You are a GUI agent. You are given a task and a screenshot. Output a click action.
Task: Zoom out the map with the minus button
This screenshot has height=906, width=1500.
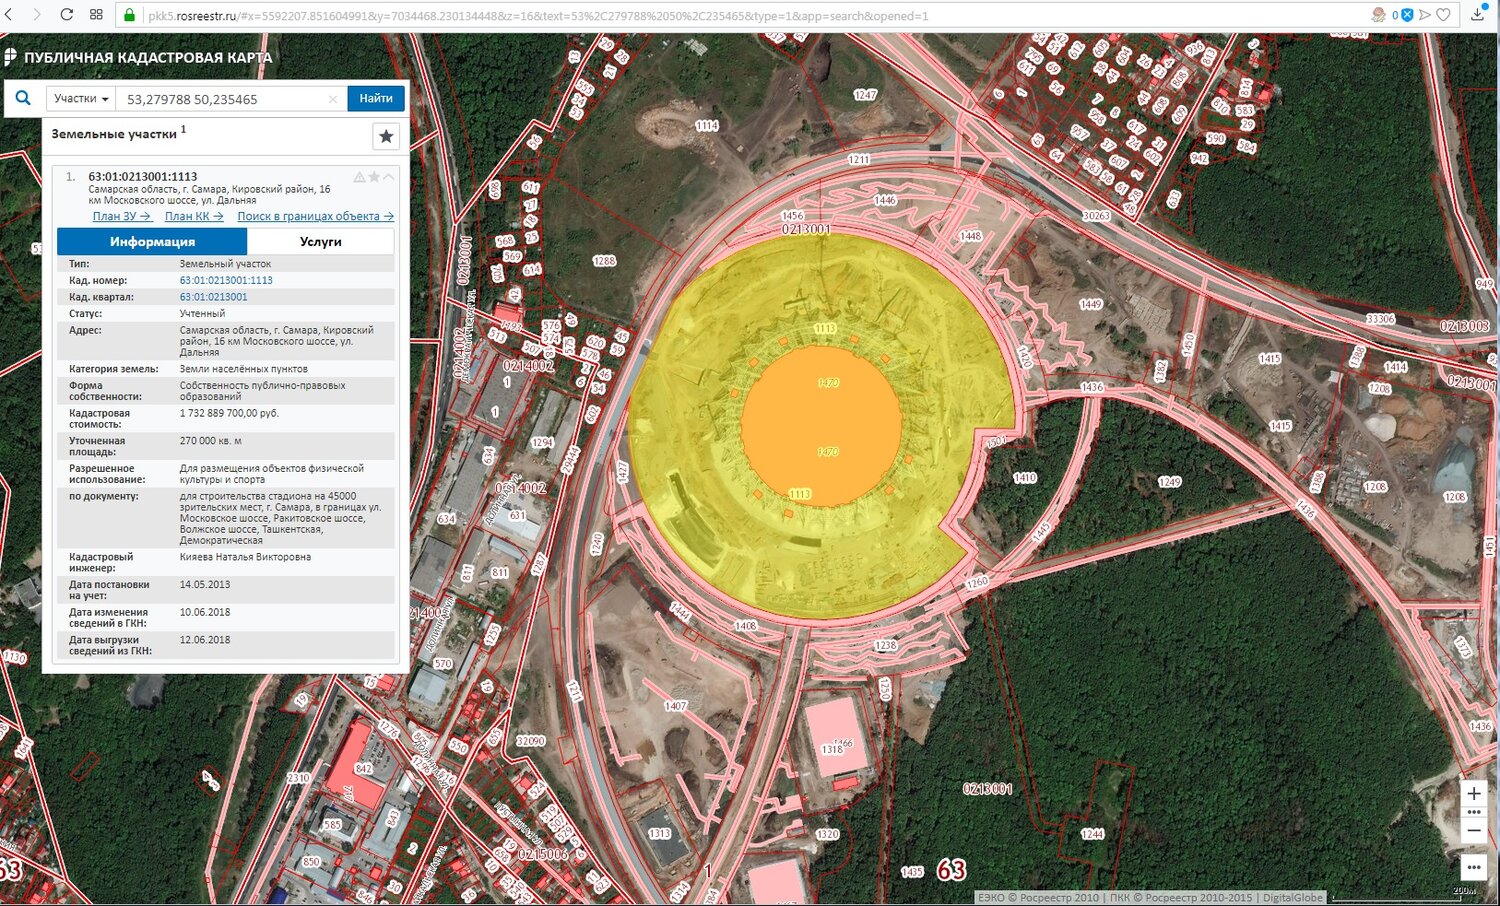pos(1474,830)
